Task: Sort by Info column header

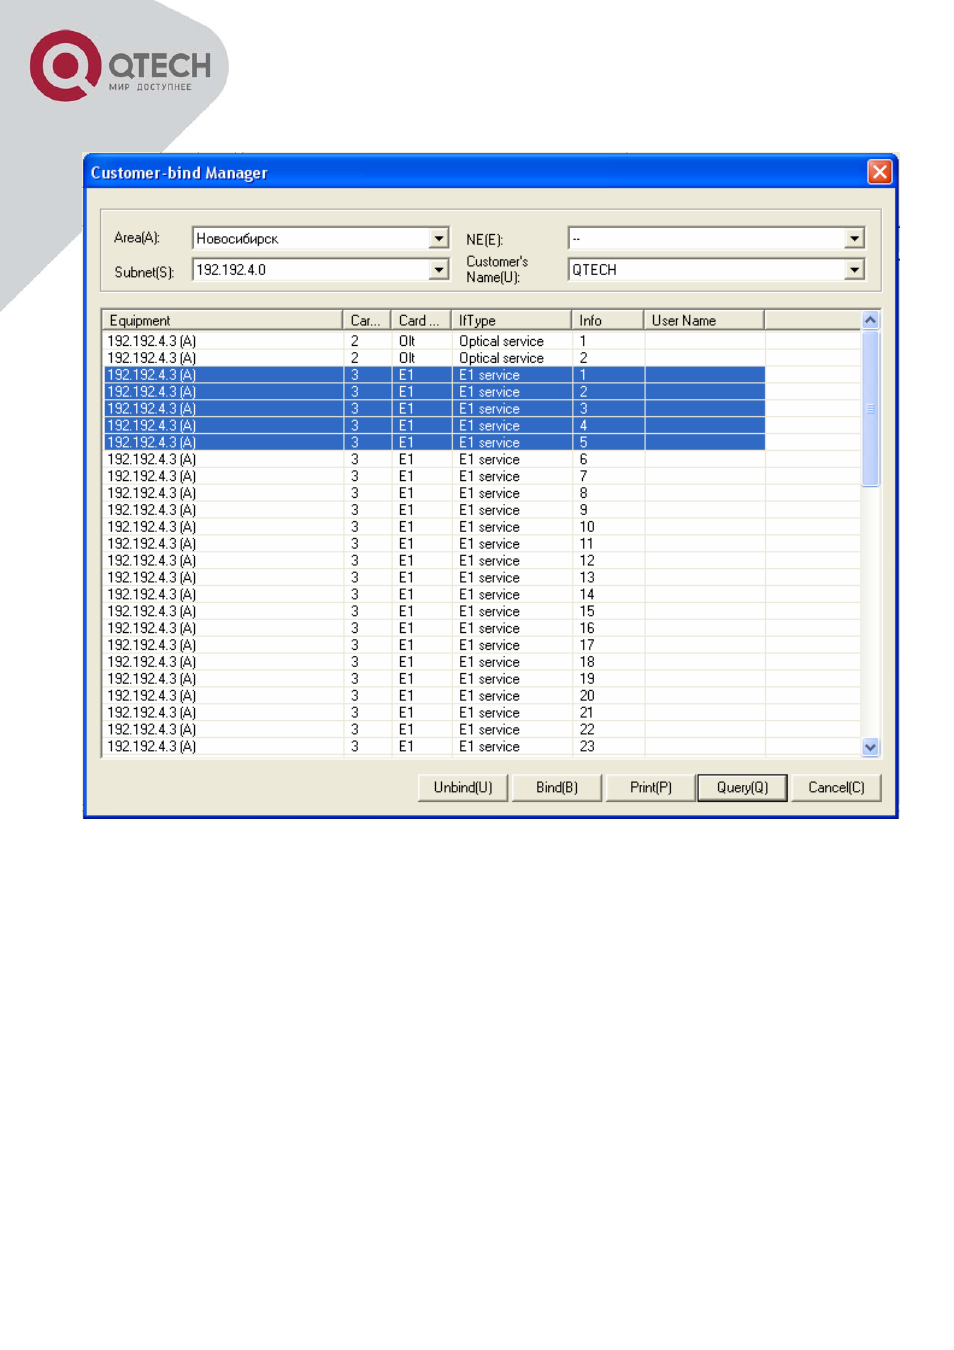Action: (x=607, y=320)
